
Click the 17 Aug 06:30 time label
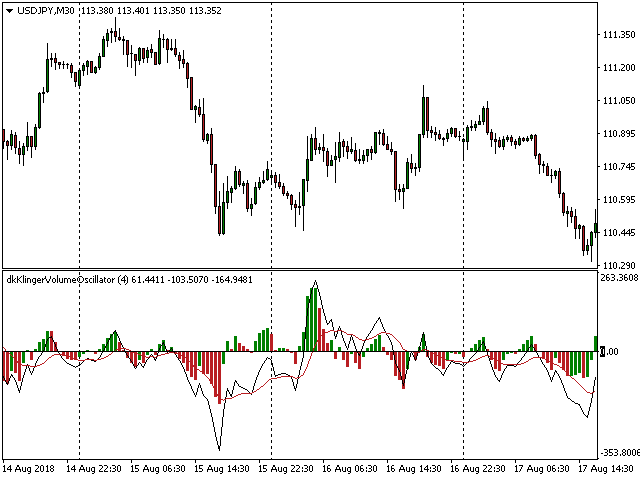pyautogui.click(x=542, y=469)
